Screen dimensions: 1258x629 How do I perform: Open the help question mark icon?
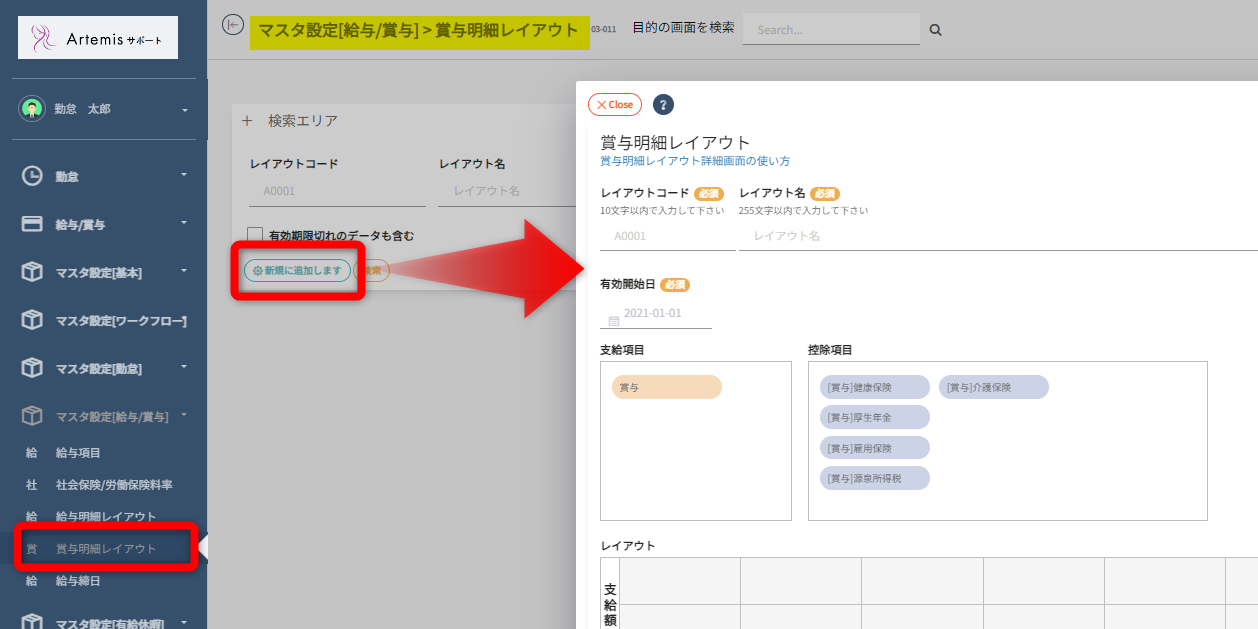[x=663, y=105]
